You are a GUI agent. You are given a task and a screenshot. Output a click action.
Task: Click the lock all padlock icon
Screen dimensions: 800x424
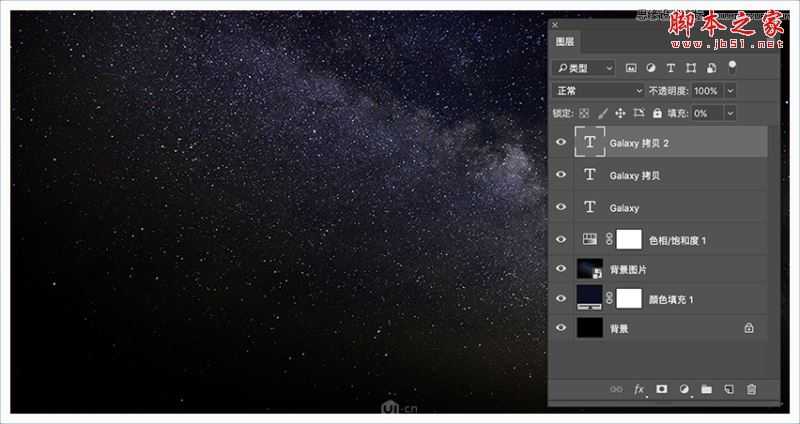pos(657,113)
